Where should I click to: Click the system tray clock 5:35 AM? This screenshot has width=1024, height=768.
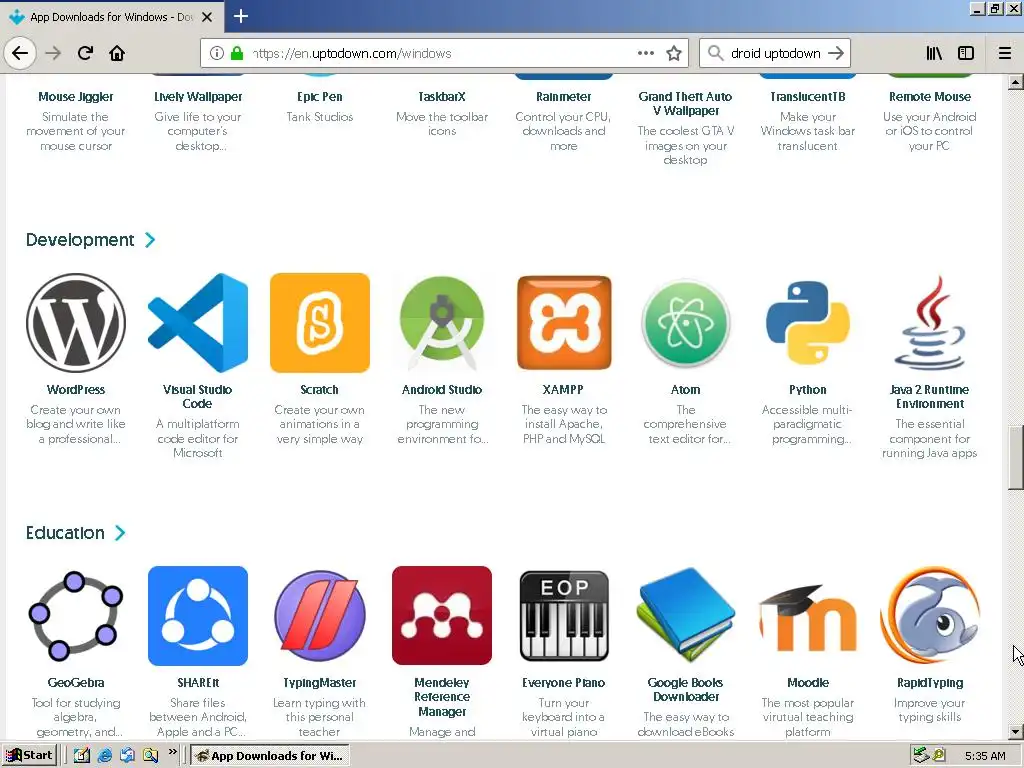tap(985, 756)
